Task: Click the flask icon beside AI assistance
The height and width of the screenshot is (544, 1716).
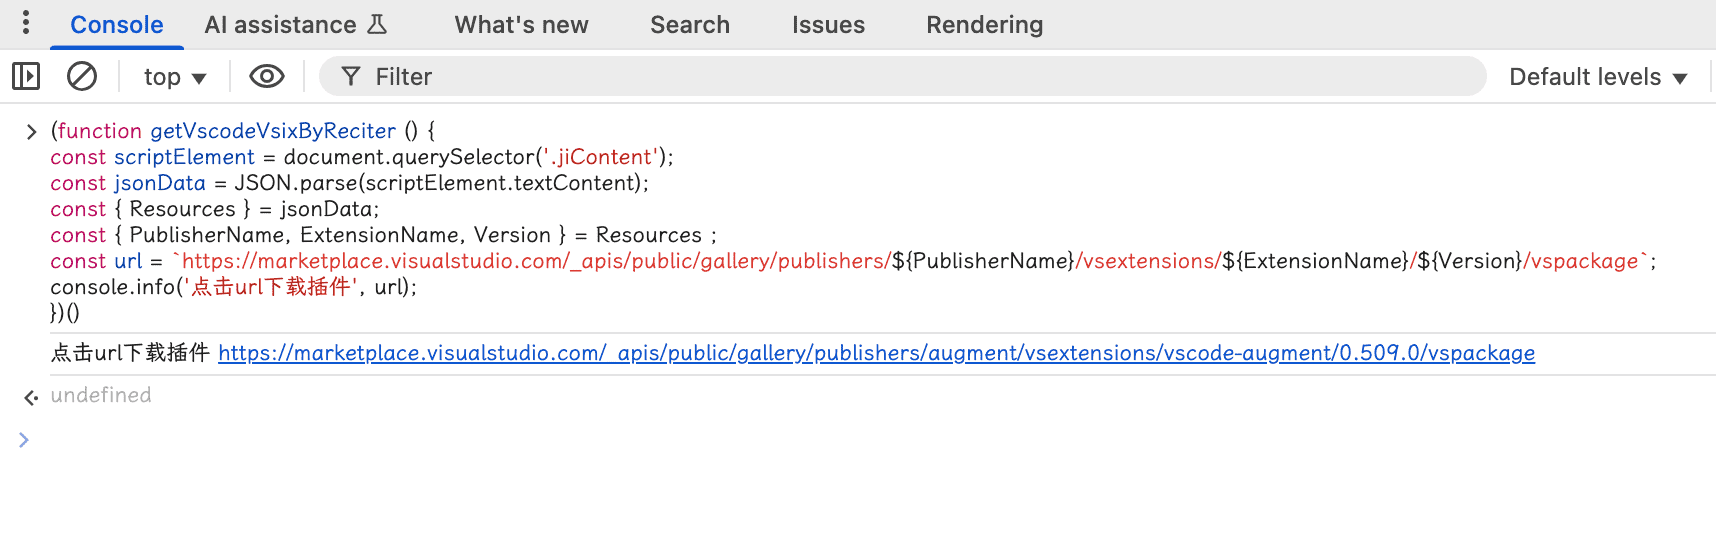Action: (377, 24)
